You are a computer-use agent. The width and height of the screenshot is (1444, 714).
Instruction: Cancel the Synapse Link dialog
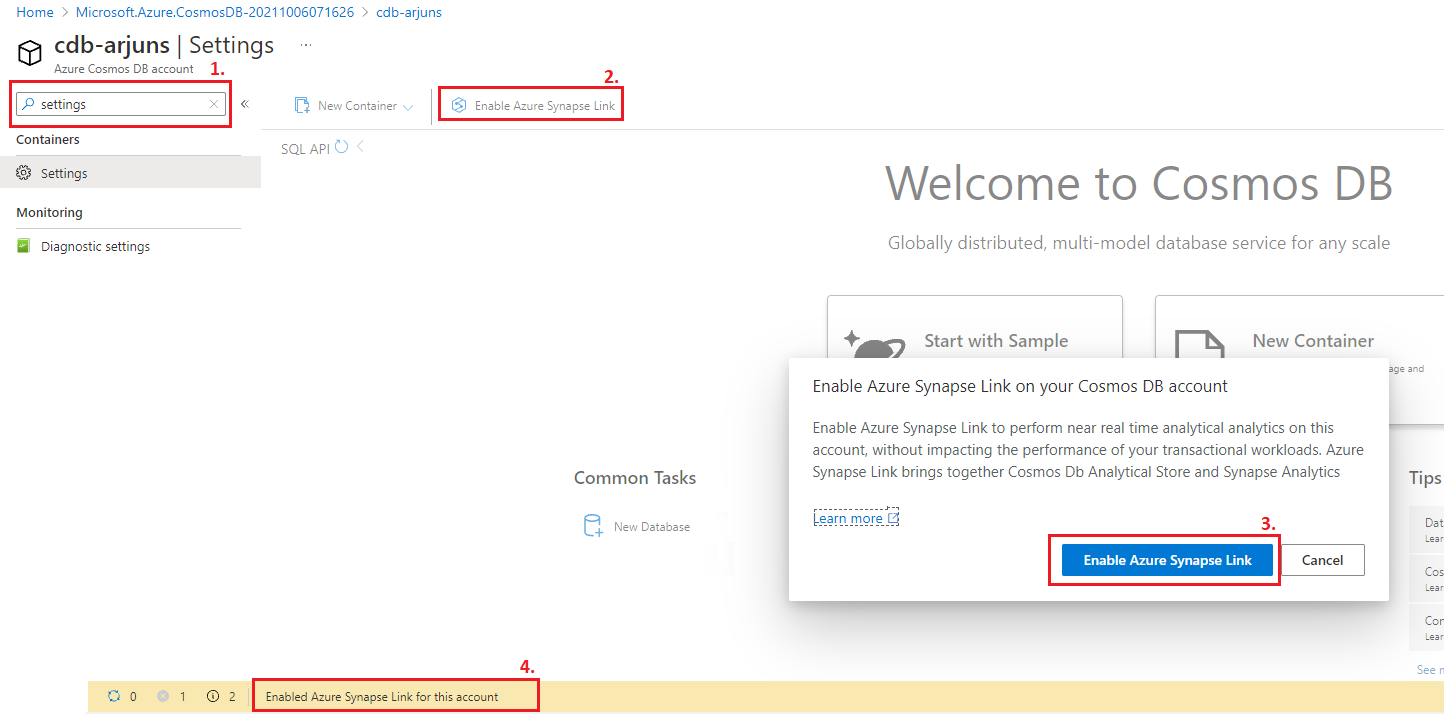pyautogui.click(x=1322, y=560)
